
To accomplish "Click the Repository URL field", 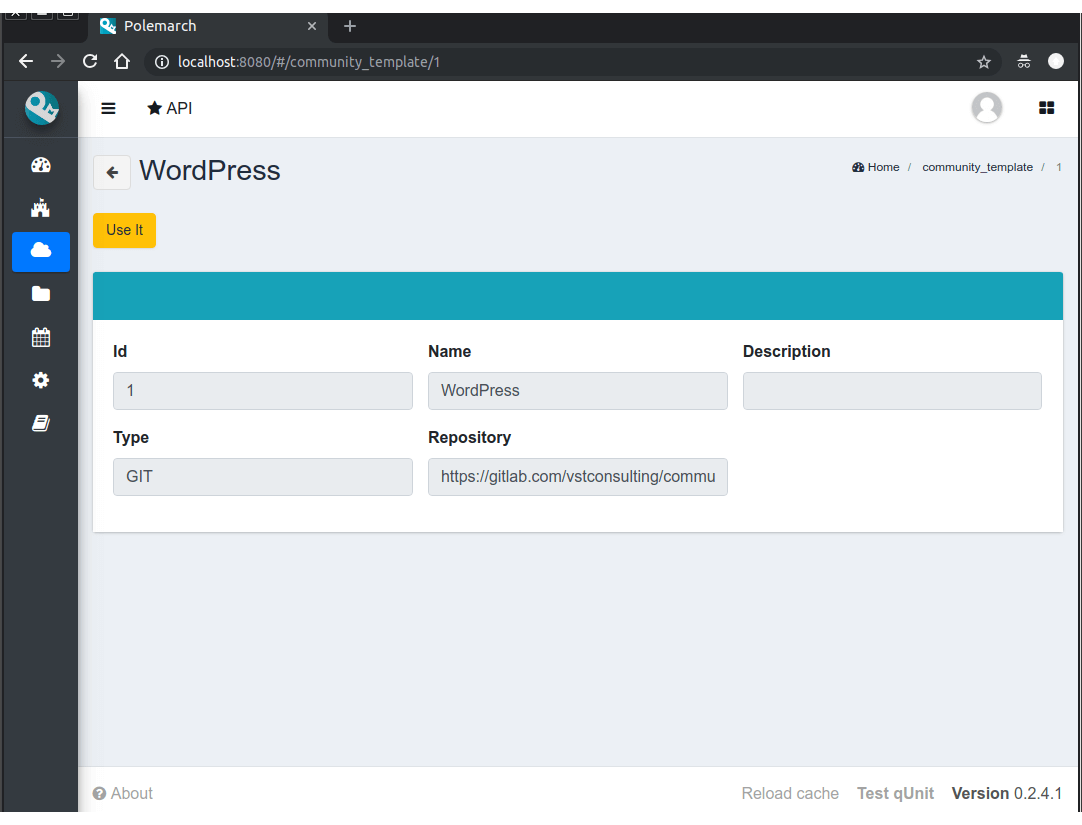I will (578, 477).
